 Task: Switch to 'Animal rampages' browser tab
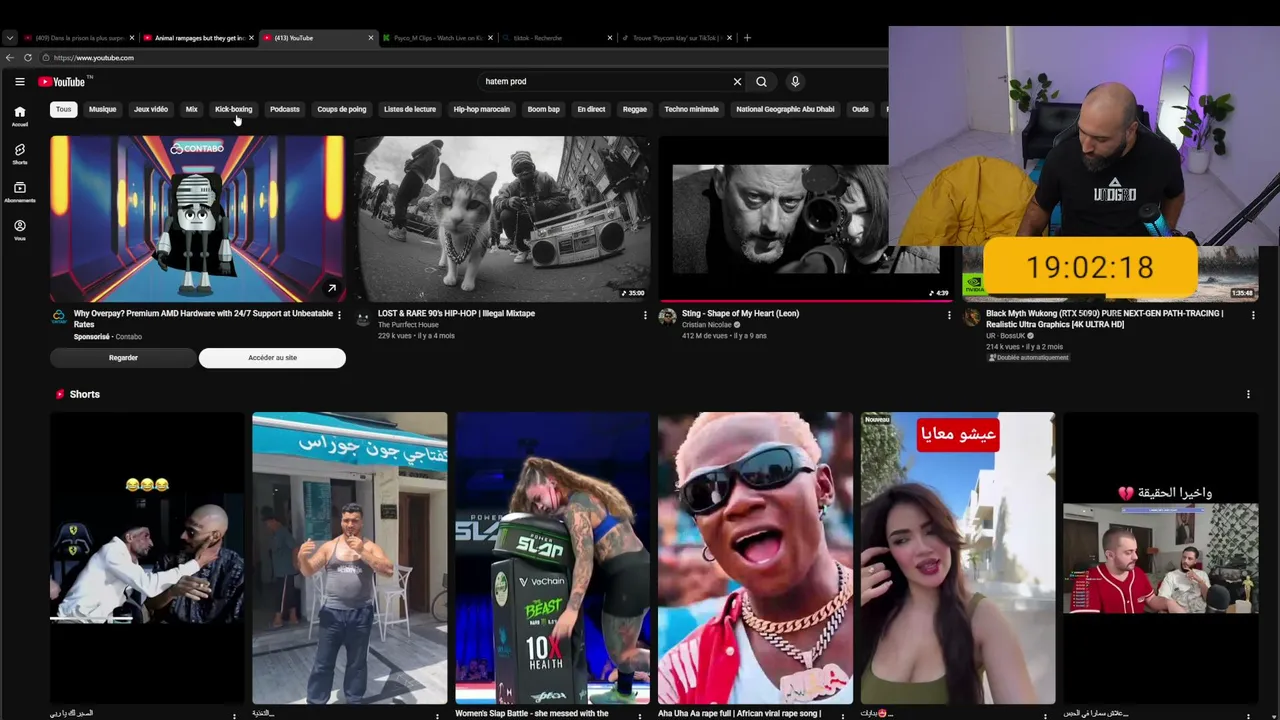(199, 38)
